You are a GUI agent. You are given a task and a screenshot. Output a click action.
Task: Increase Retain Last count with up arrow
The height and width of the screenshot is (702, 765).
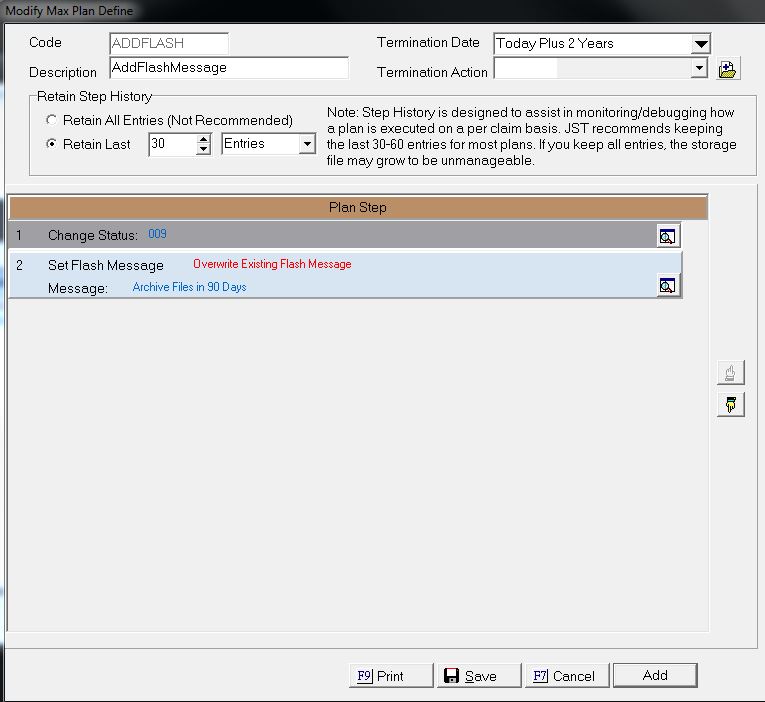pos(203,139)
